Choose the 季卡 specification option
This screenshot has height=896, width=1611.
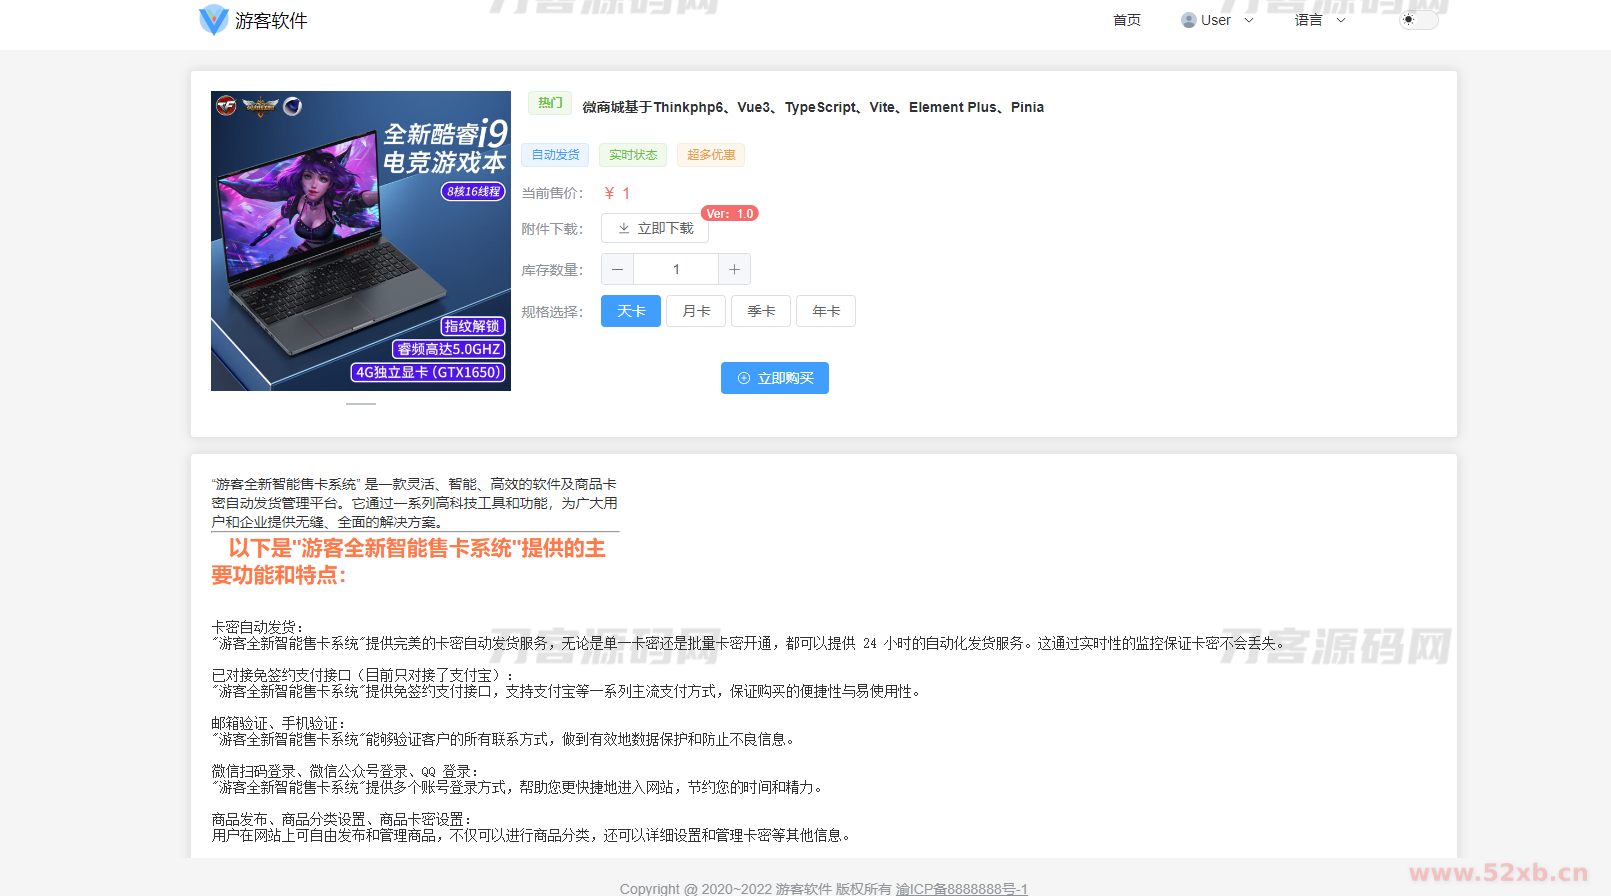coord(761,311)
